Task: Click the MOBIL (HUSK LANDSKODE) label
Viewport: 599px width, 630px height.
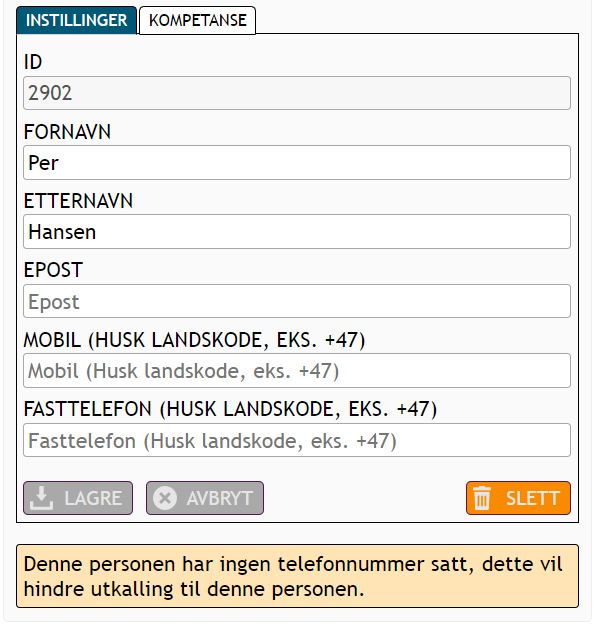Action: pyautogui.click(x=194, y=340)
